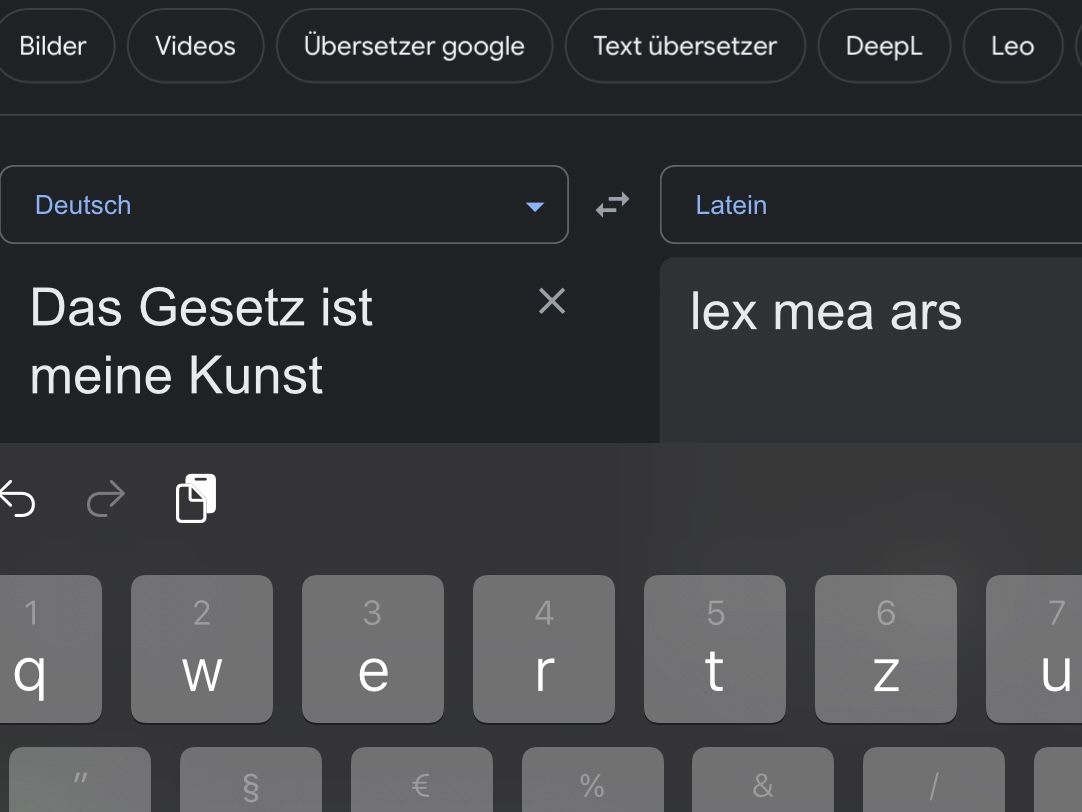
Task: Click the Latin translation output text
Action: tap(826, 312)
